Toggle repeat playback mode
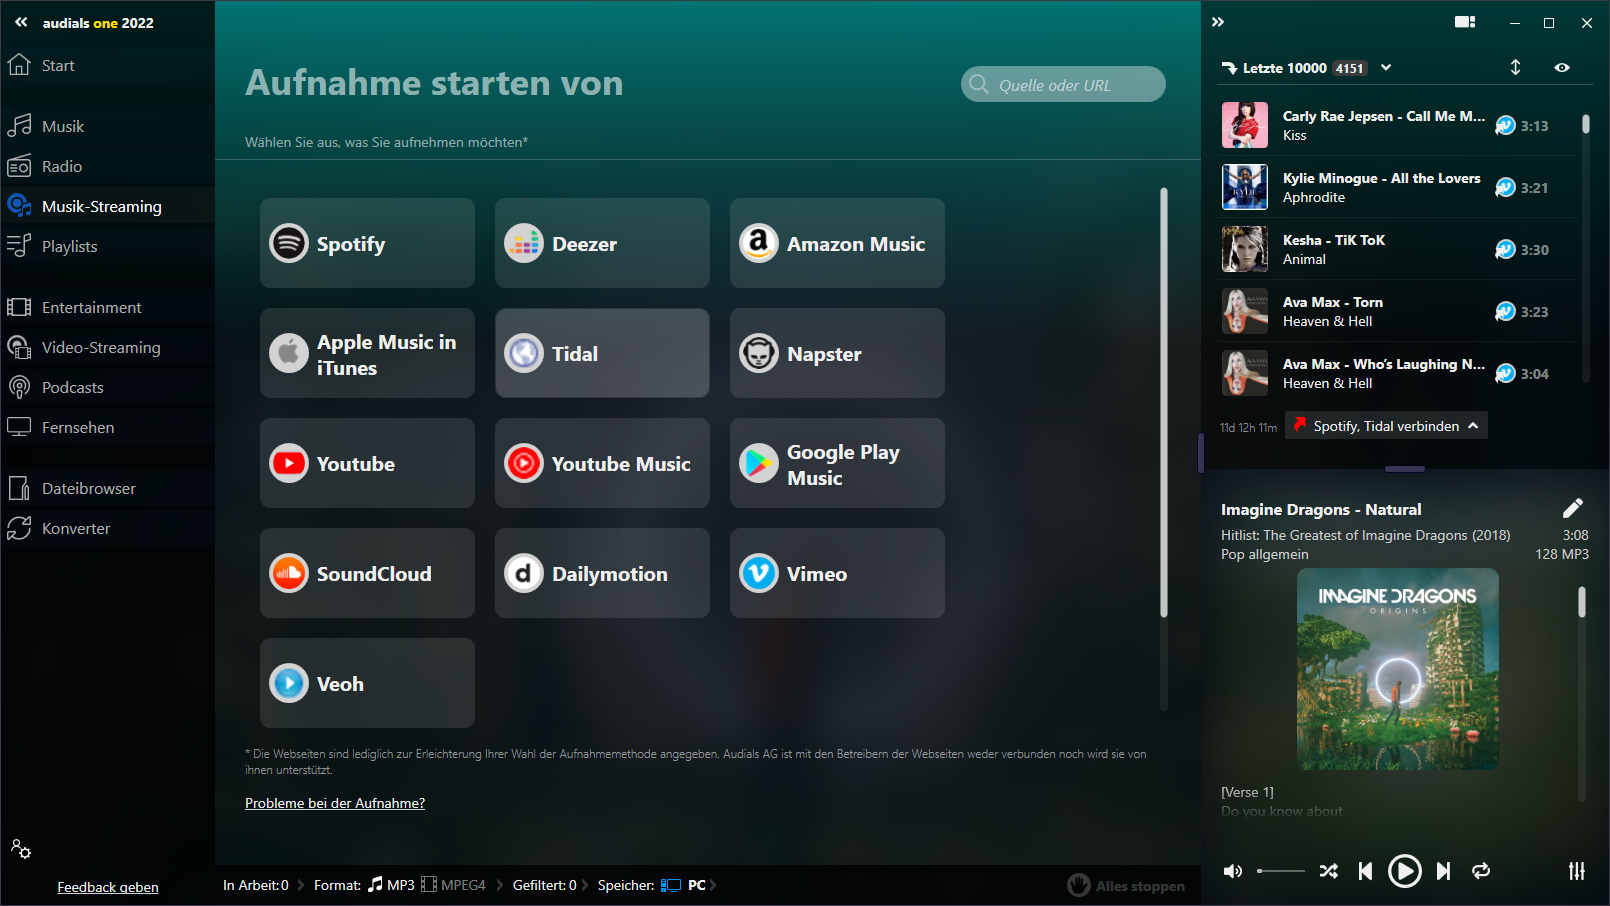The image size is (1610, 906). point(1481,871)
